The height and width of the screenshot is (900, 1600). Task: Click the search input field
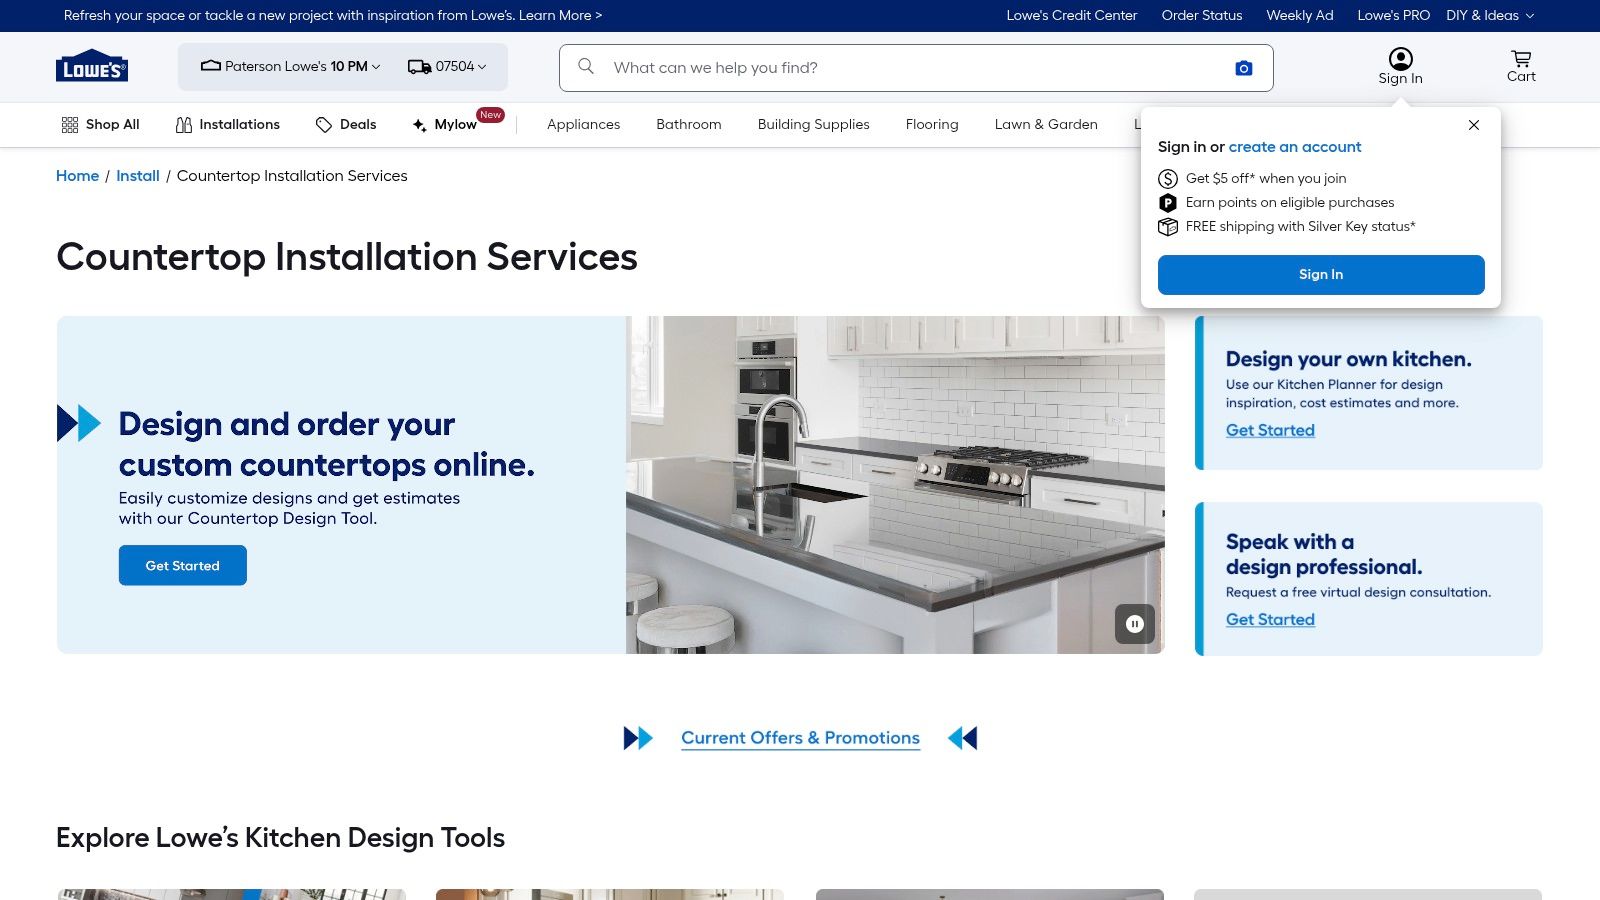pos(900,67)
